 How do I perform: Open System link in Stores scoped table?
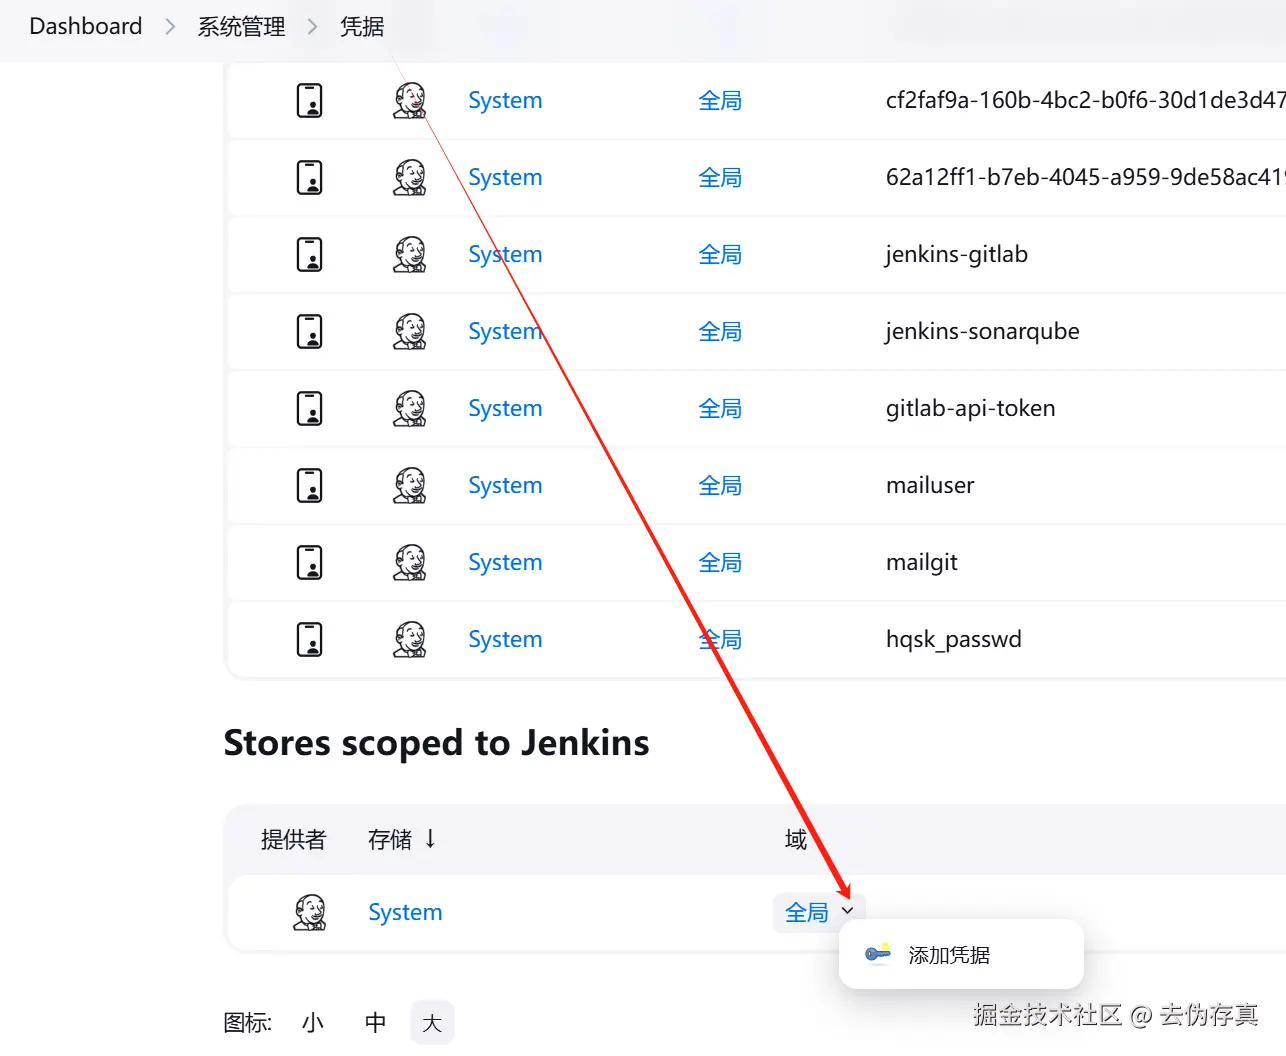(405, 913)
